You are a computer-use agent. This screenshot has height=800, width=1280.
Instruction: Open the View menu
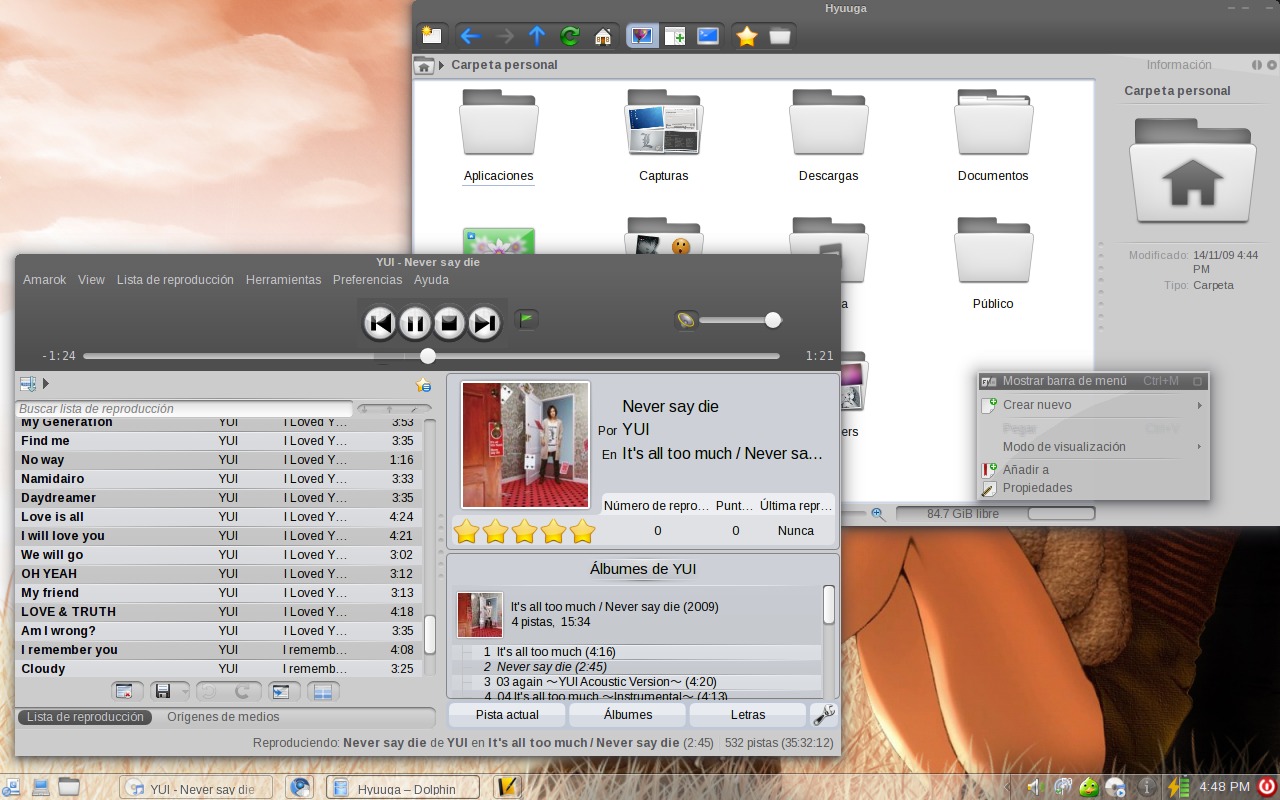pos(91,280)
